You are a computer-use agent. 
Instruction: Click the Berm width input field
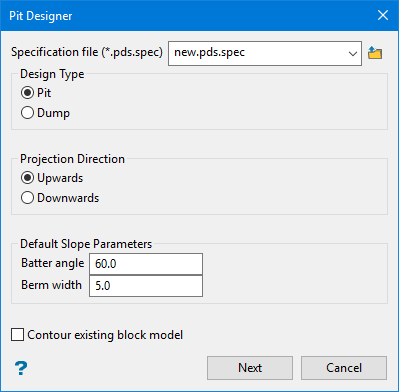[x=146, y=286]
